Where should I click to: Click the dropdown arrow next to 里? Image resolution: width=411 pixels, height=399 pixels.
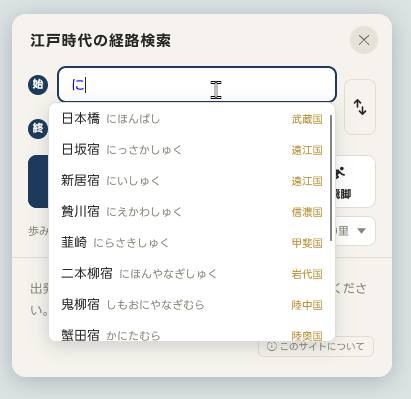coord(362,231)
